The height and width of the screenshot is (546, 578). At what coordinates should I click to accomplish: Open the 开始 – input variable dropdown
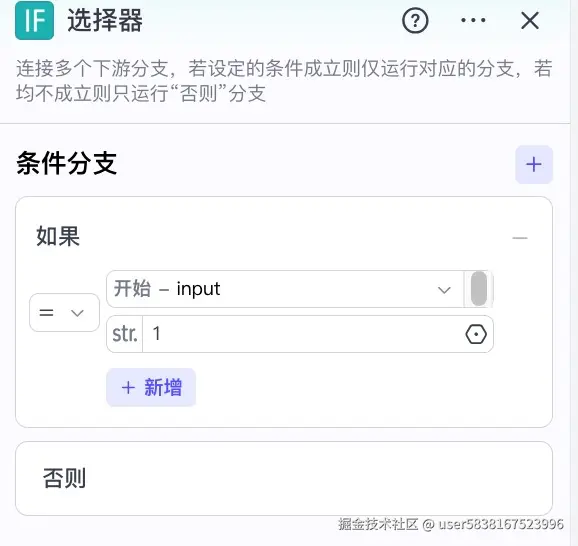click(x=285, y=289)
